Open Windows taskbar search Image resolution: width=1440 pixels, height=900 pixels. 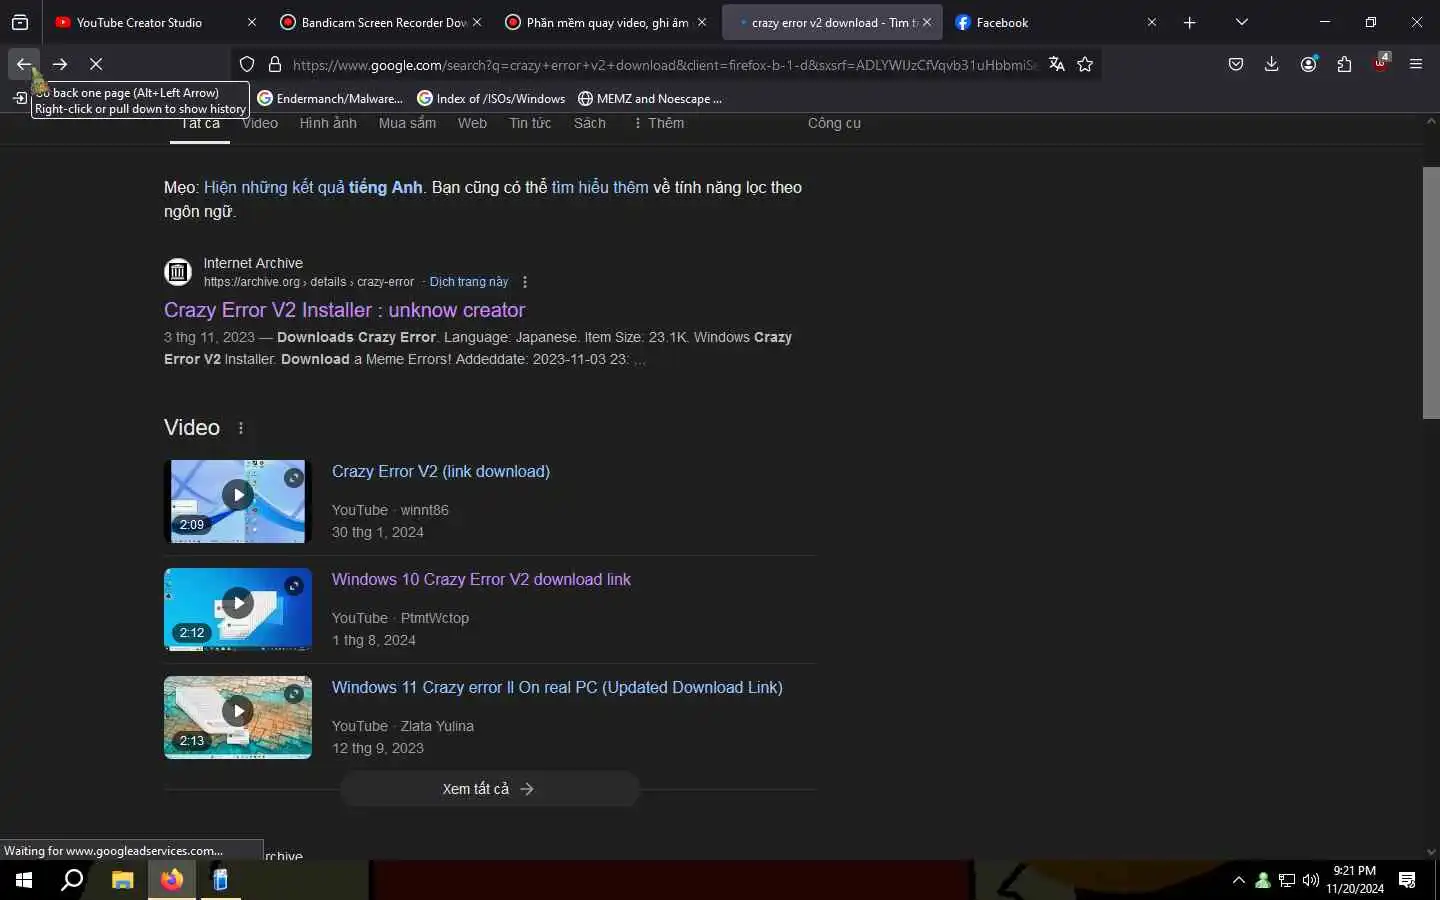click(x=72, y=880)
